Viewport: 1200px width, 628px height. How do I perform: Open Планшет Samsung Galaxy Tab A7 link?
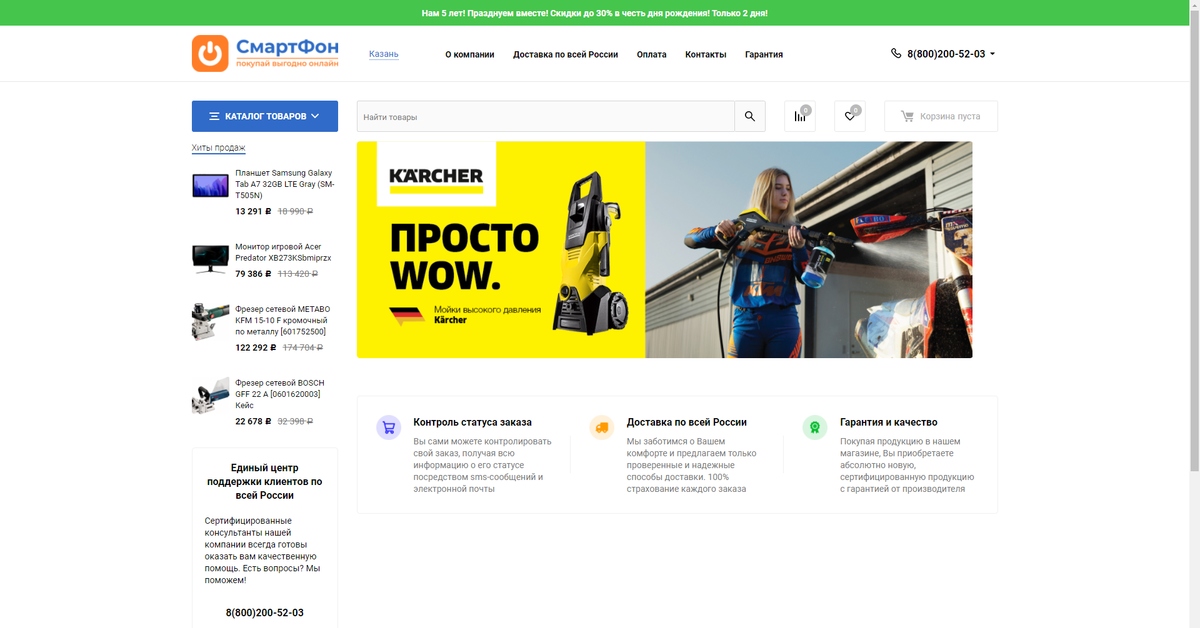pos(285,184)
